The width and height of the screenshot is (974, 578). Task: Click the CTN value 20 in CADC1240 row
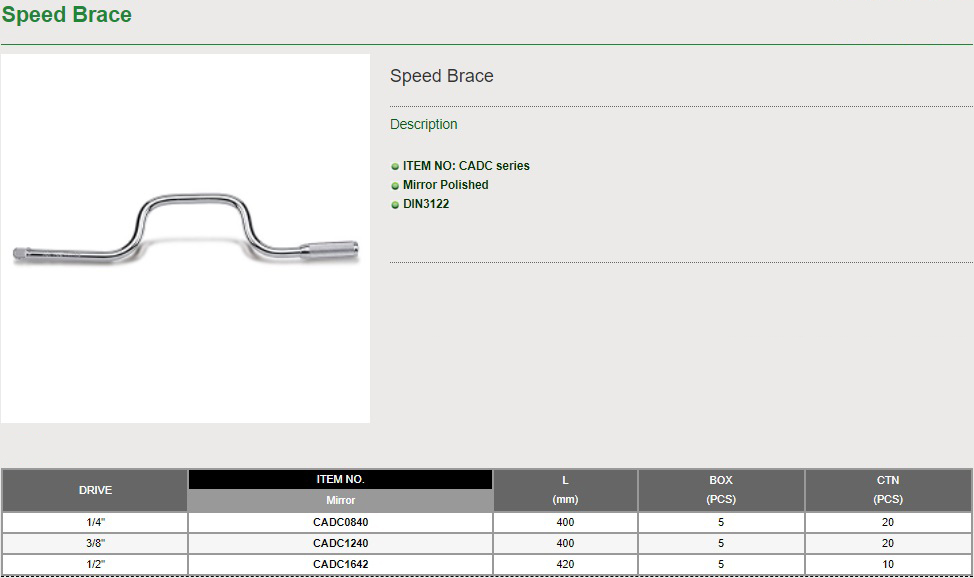click(x=888, y=543)
